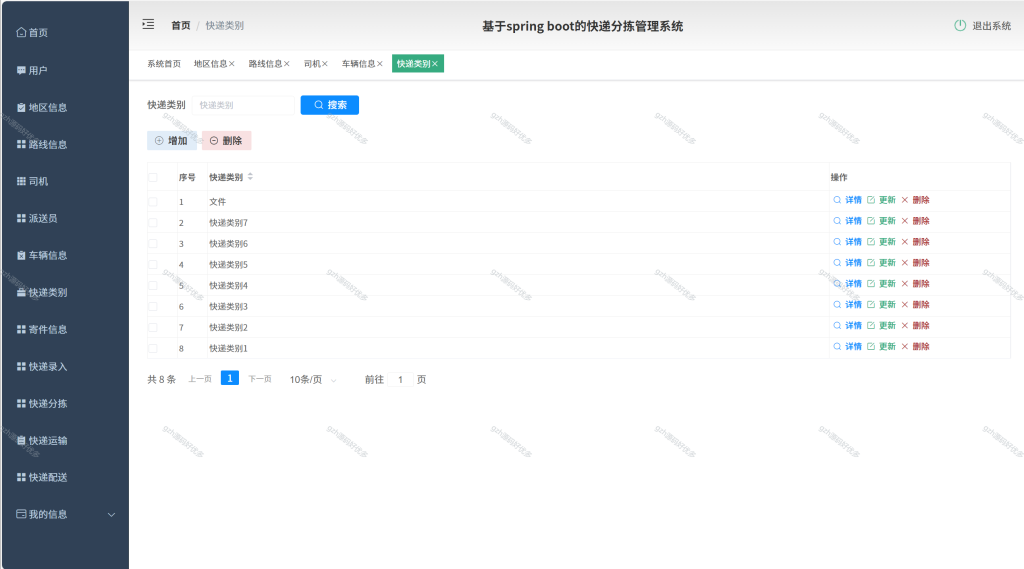Open the 10条/页 page size dropdown

tap(313, 380)
